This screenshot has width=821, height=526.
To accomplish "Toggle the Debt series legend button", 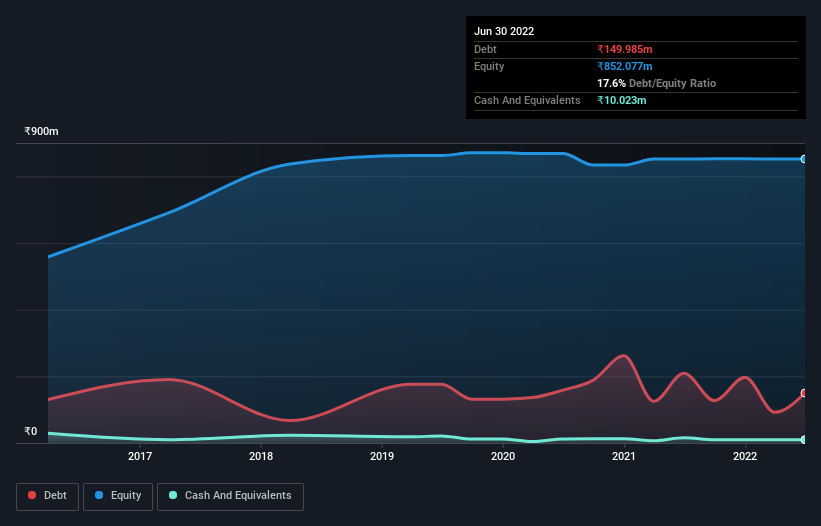I will pyautogui.click(x=47, y=496).
